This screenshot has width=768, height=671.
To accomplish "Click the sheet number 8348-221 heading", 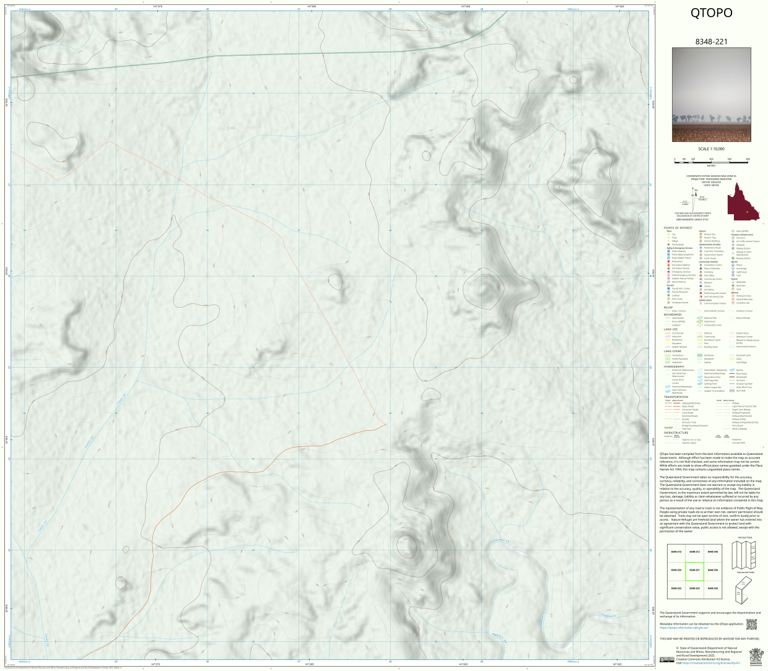I will click(x=711, y=42).
